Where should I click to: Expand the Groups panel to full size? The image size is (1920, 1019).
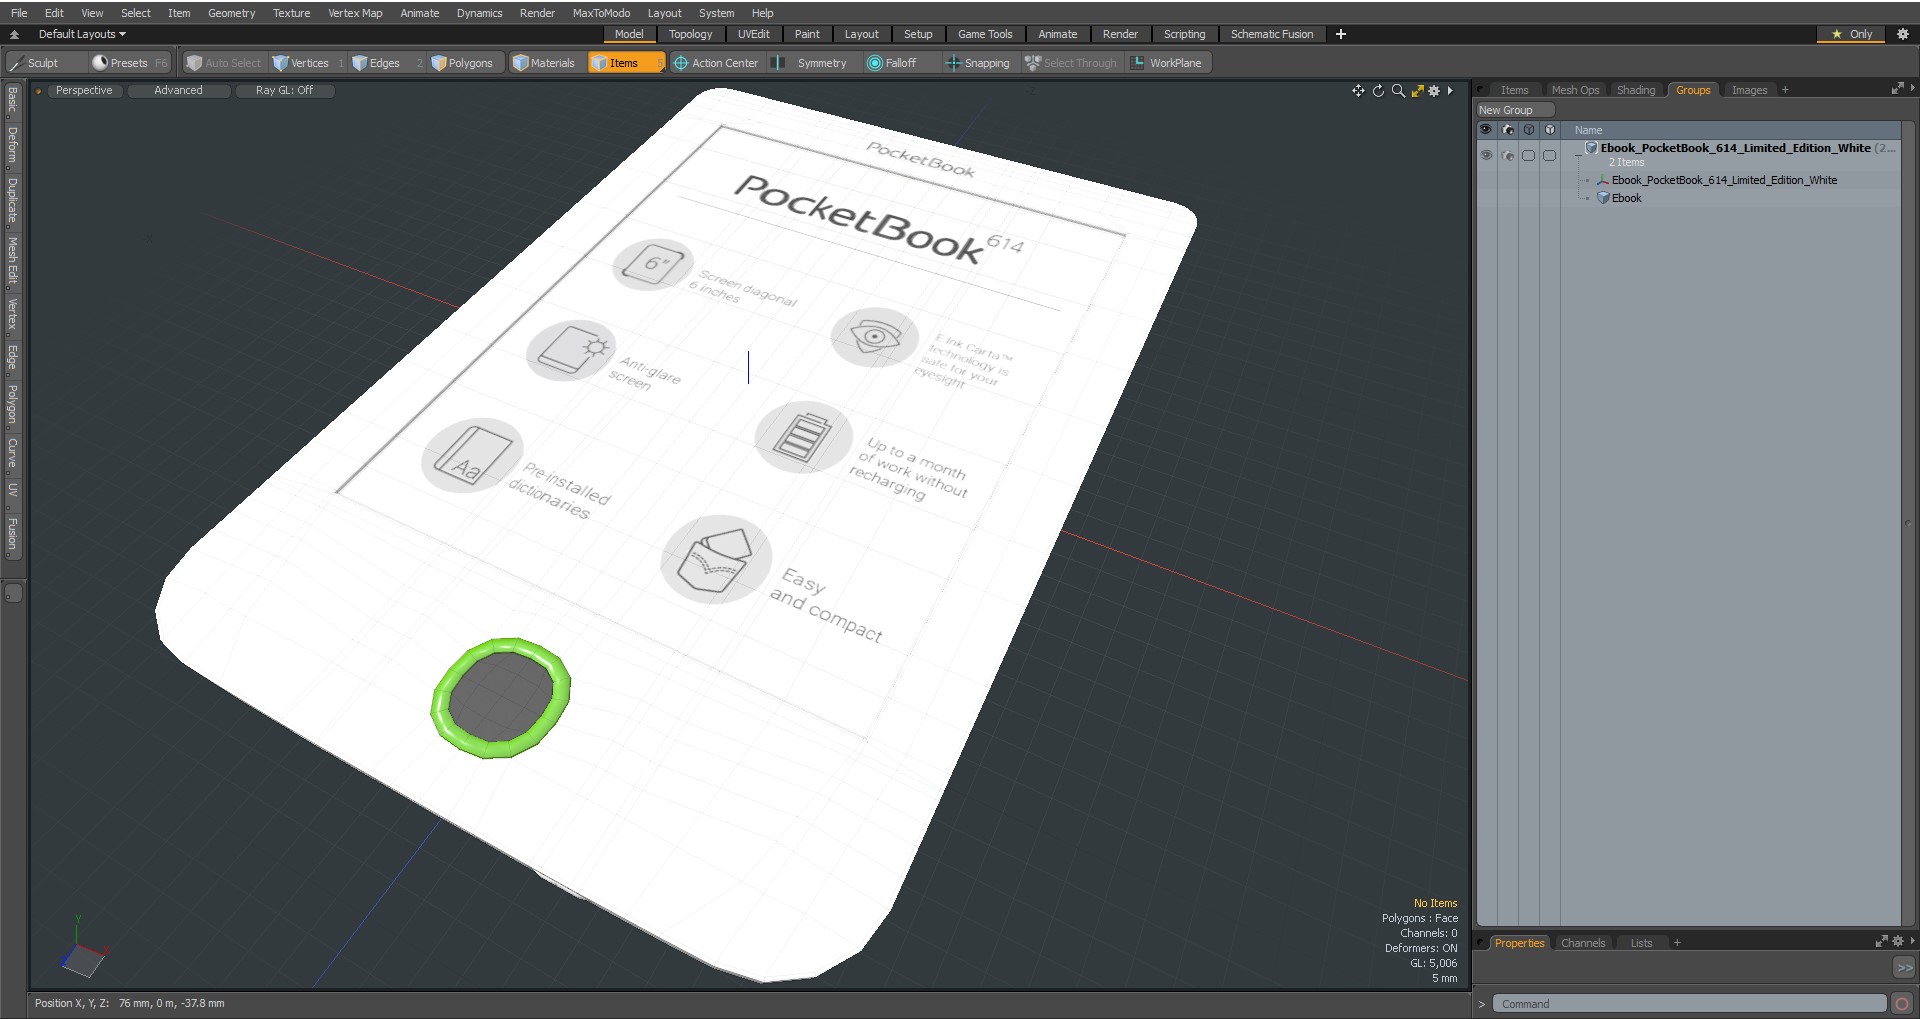pos(1897,89)
